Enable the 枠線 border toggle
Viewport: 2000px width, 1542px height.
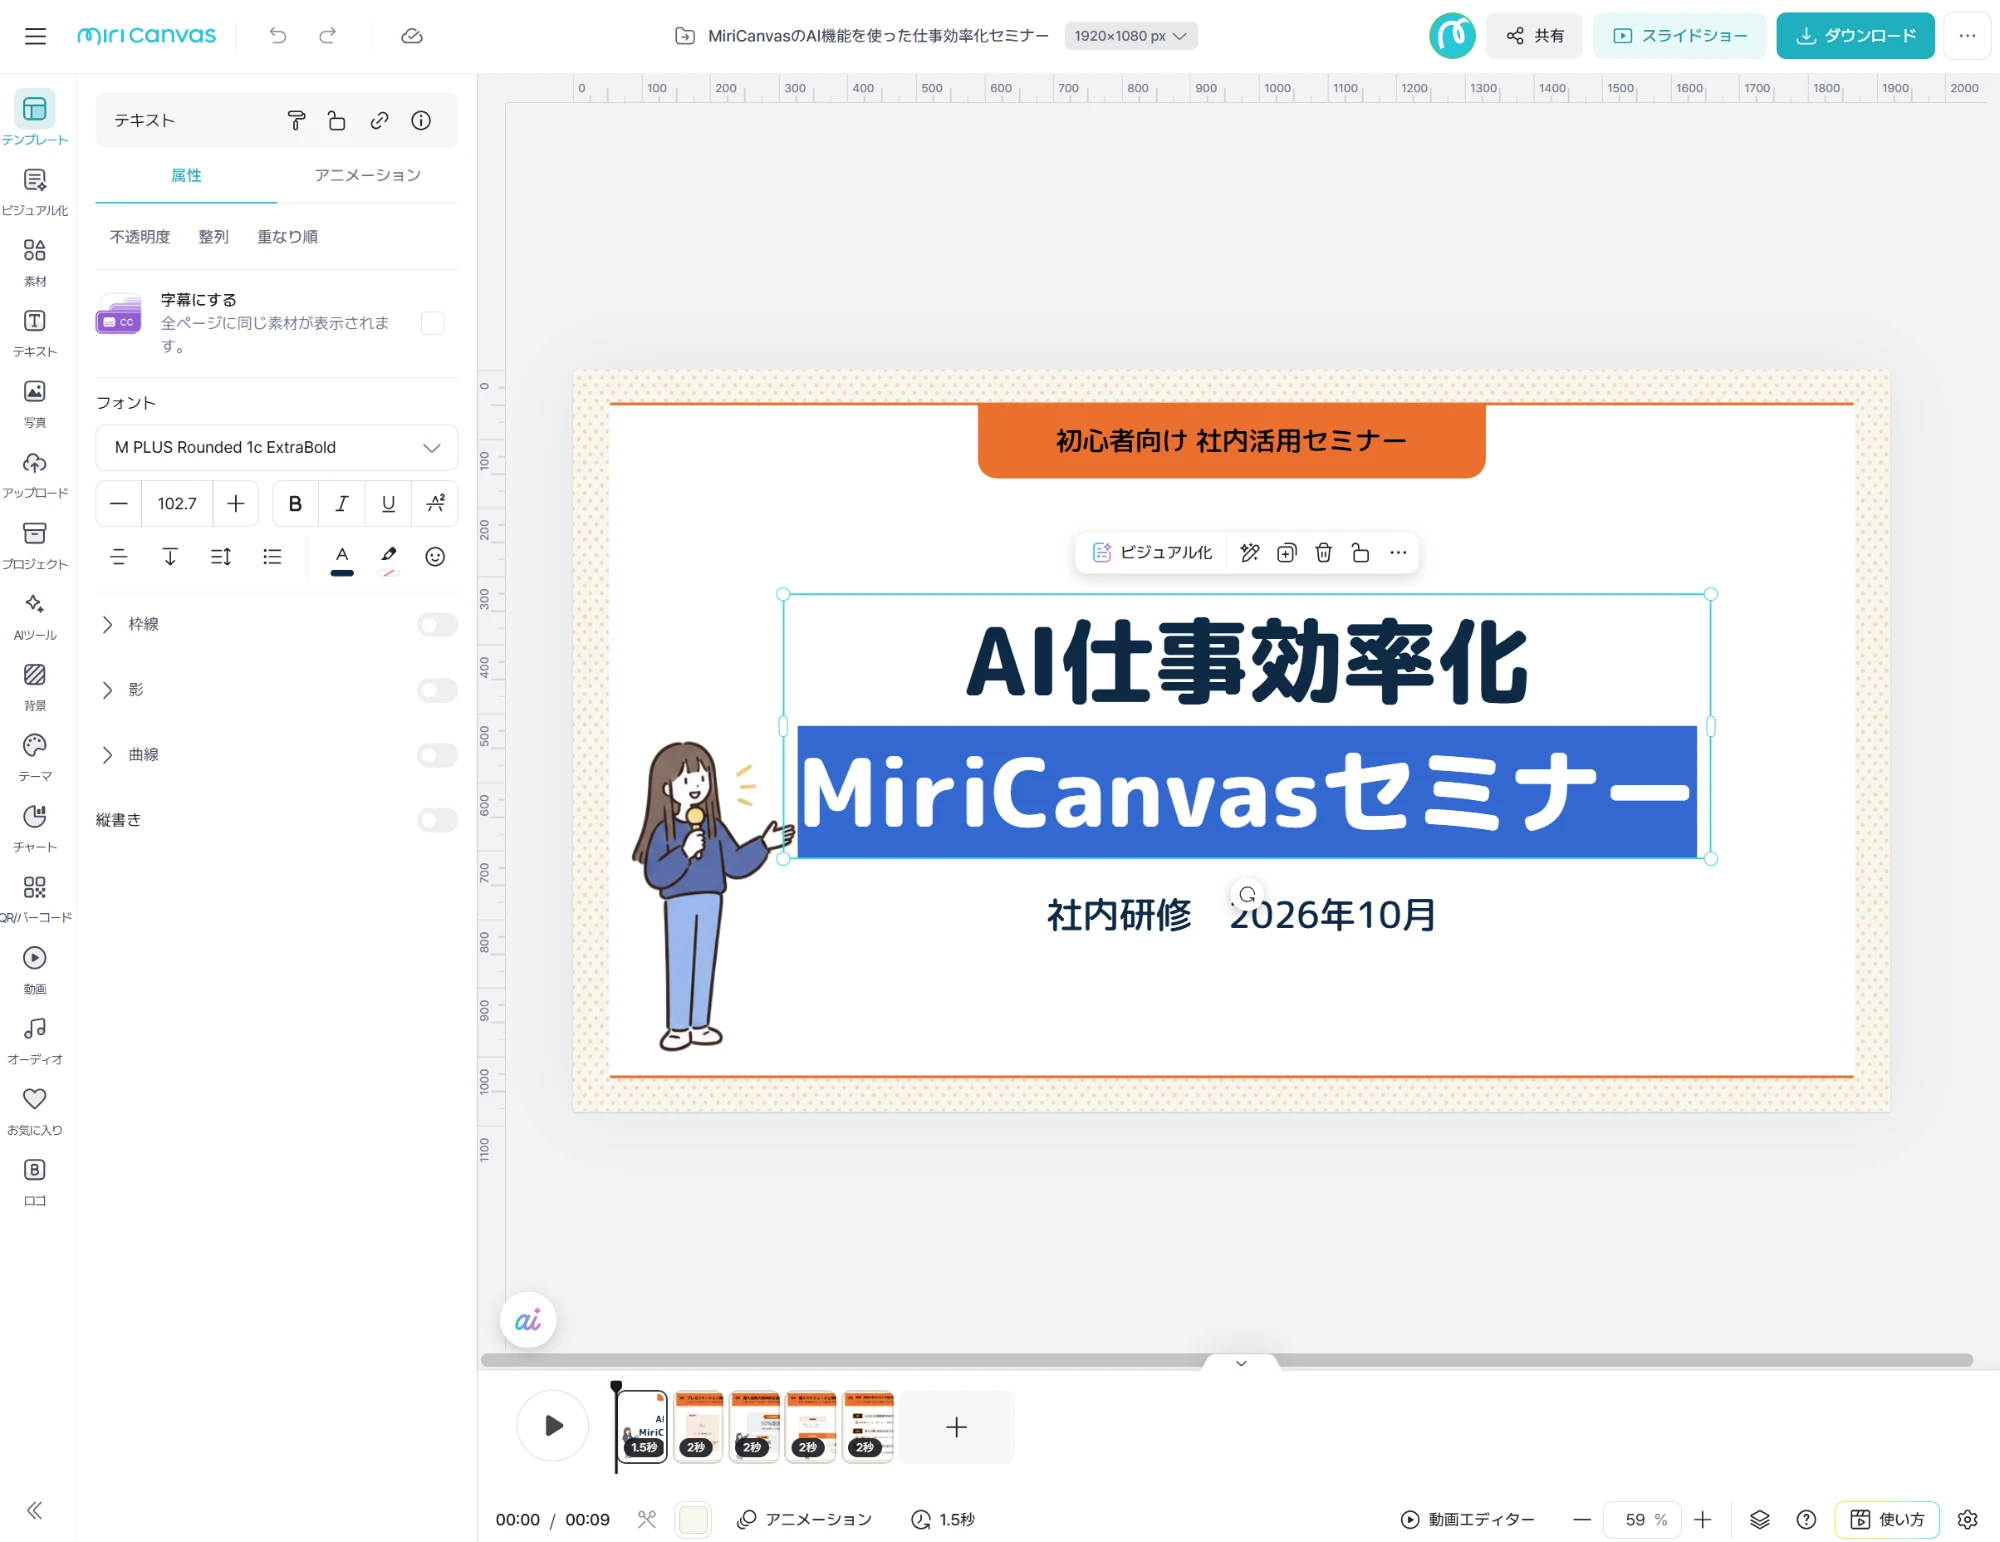[x=437, y=625]
